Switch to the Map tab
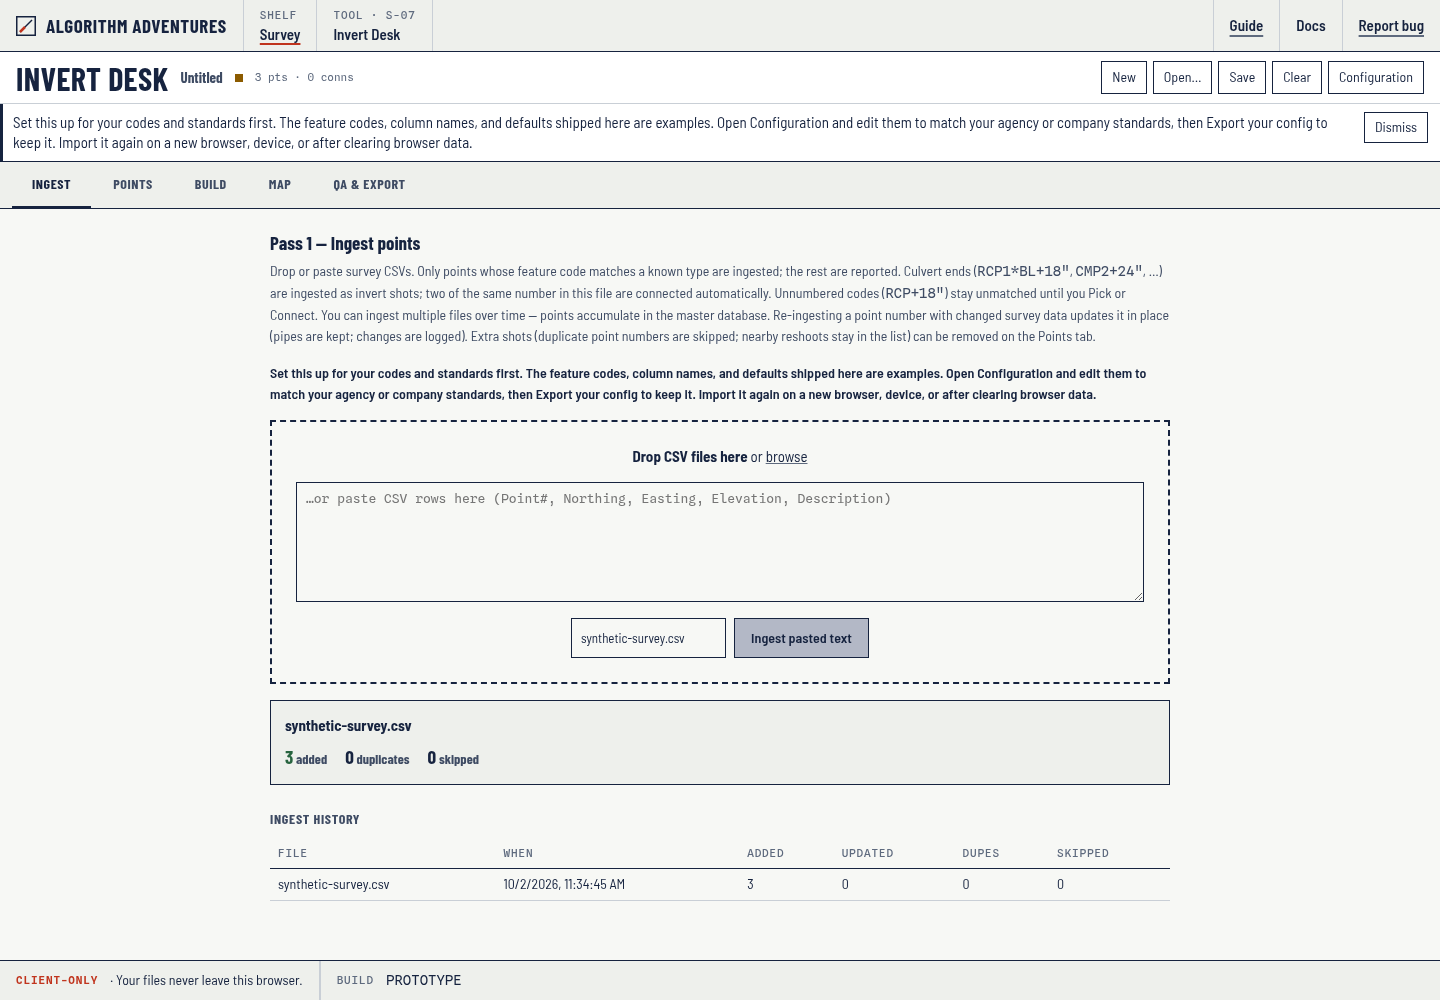The width and height of the screenshot is (1440, 1000). [x=280, y=185]
